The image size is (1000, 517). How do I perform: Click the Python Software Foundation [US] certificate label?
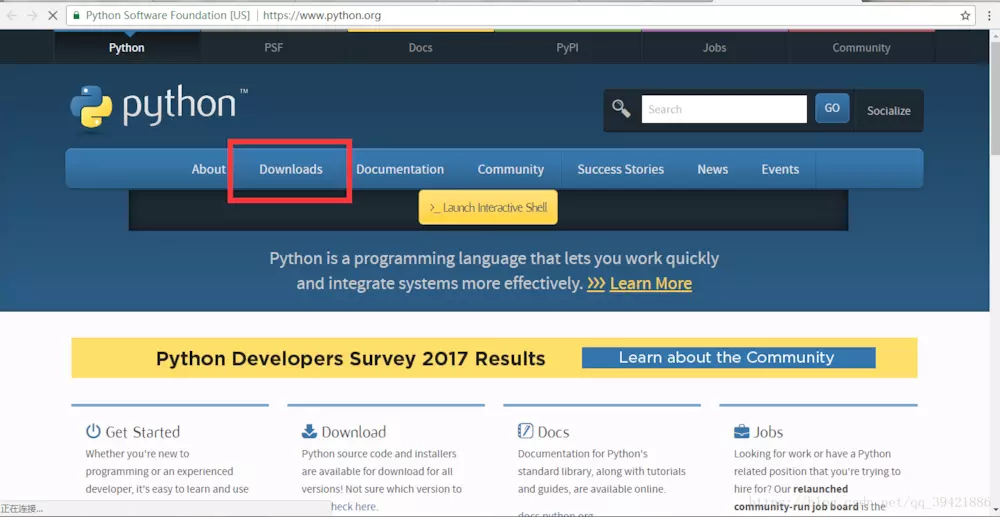coord(168,15)
